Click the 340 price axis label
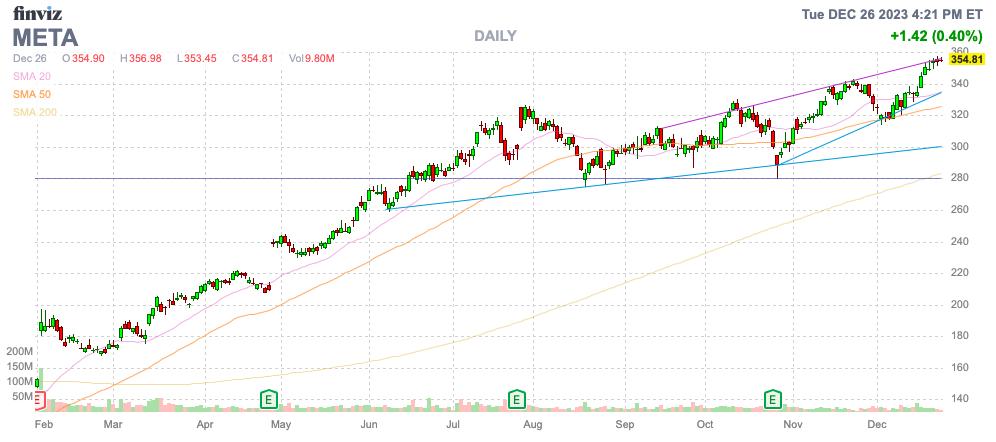The width and height of the screenshot is (996, 442). point(959,84)
